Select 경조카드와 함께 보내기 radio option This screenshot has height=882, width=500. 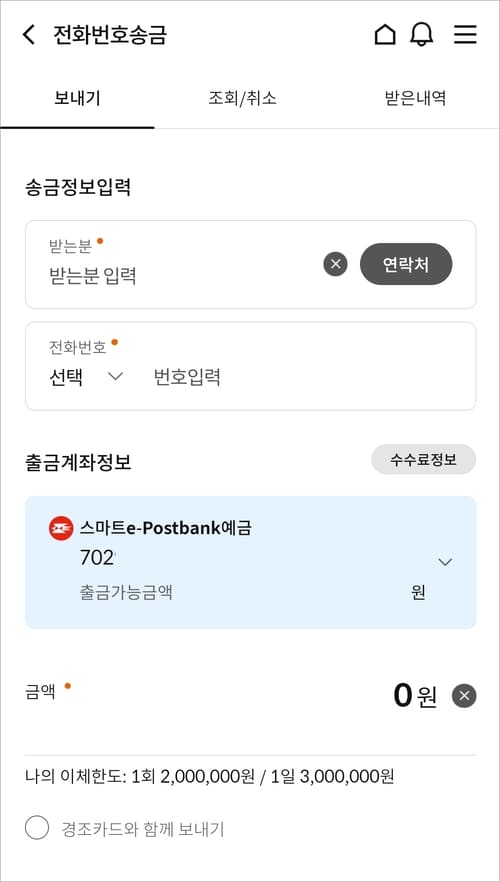click(37, 829)
